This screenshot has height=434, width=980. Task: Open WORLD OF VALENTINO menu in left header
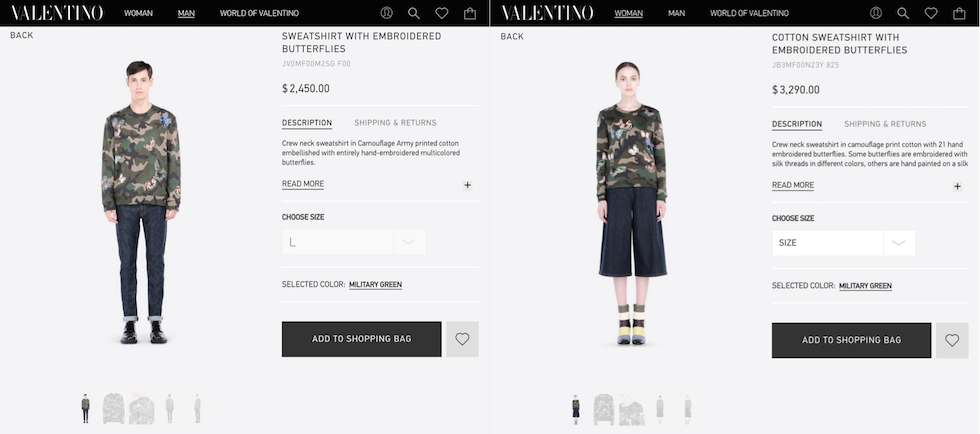(x=259, y=13)
